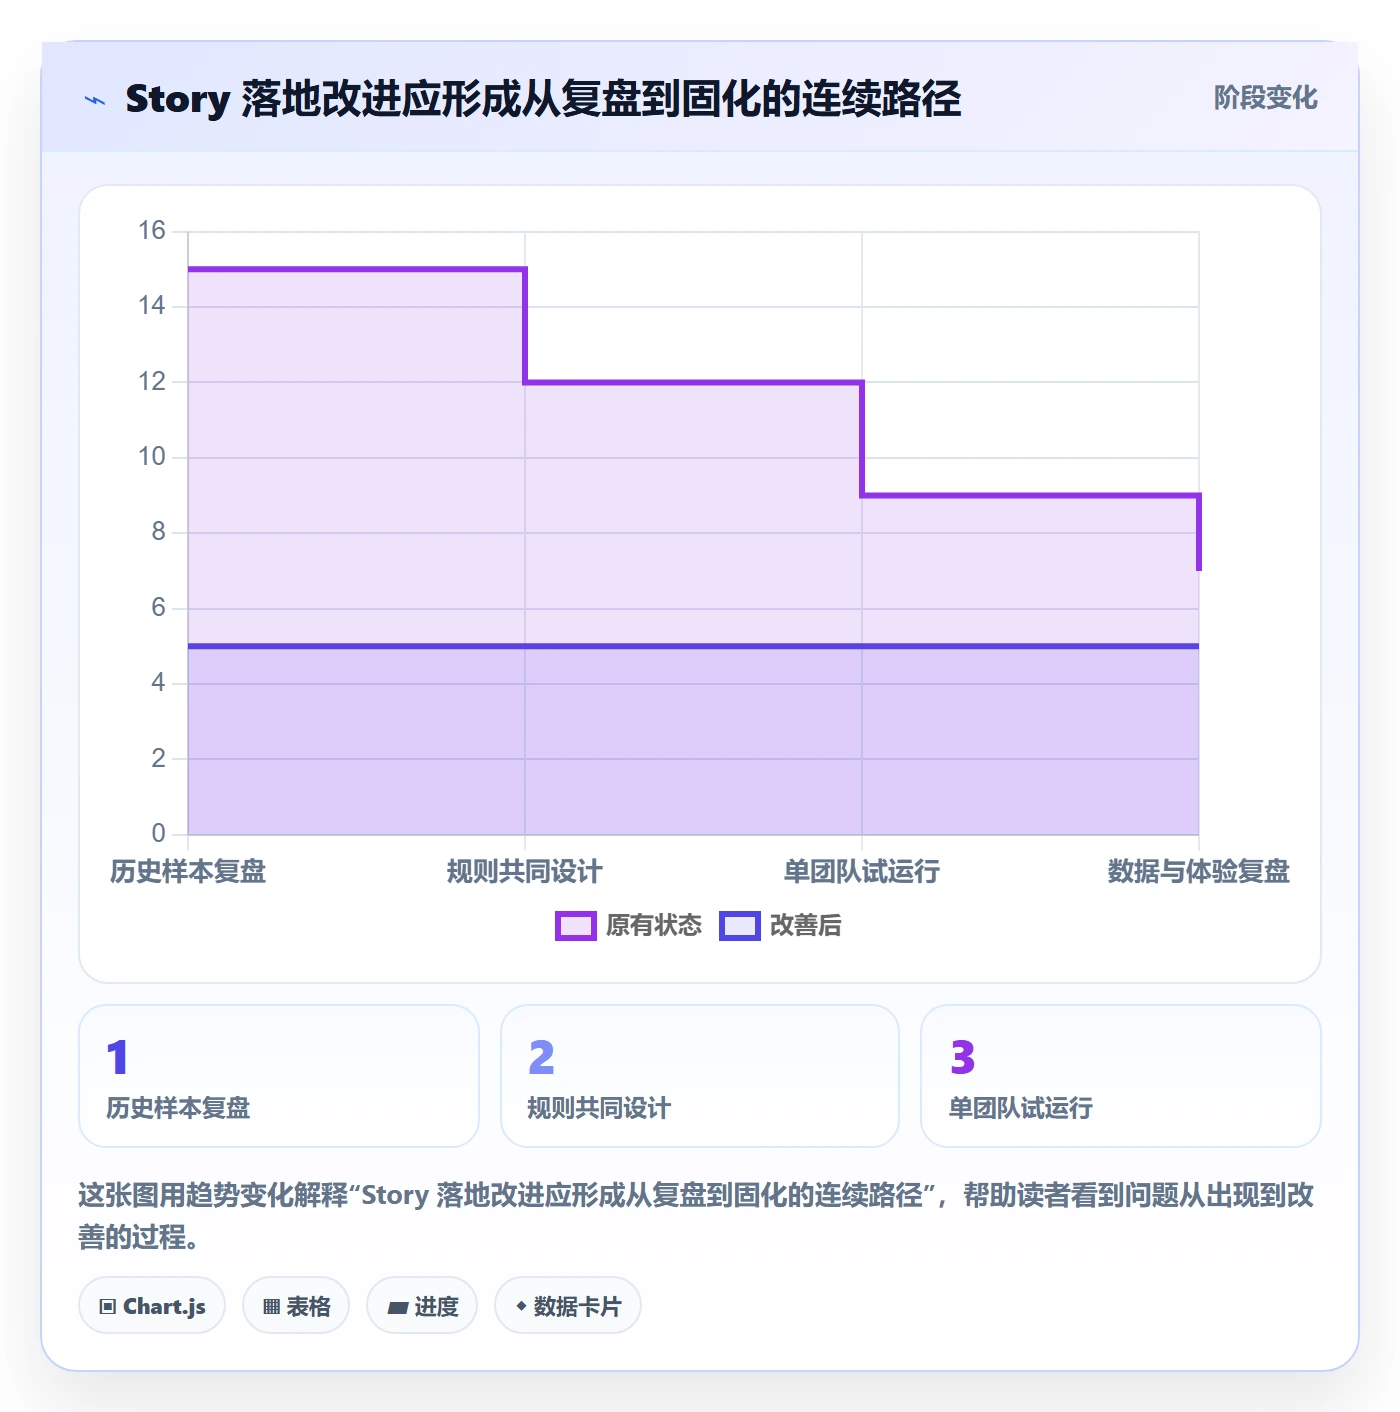Click the y-axis value 6
This screenshot has width=1400, height=1412.
click(x=158, y=608)
